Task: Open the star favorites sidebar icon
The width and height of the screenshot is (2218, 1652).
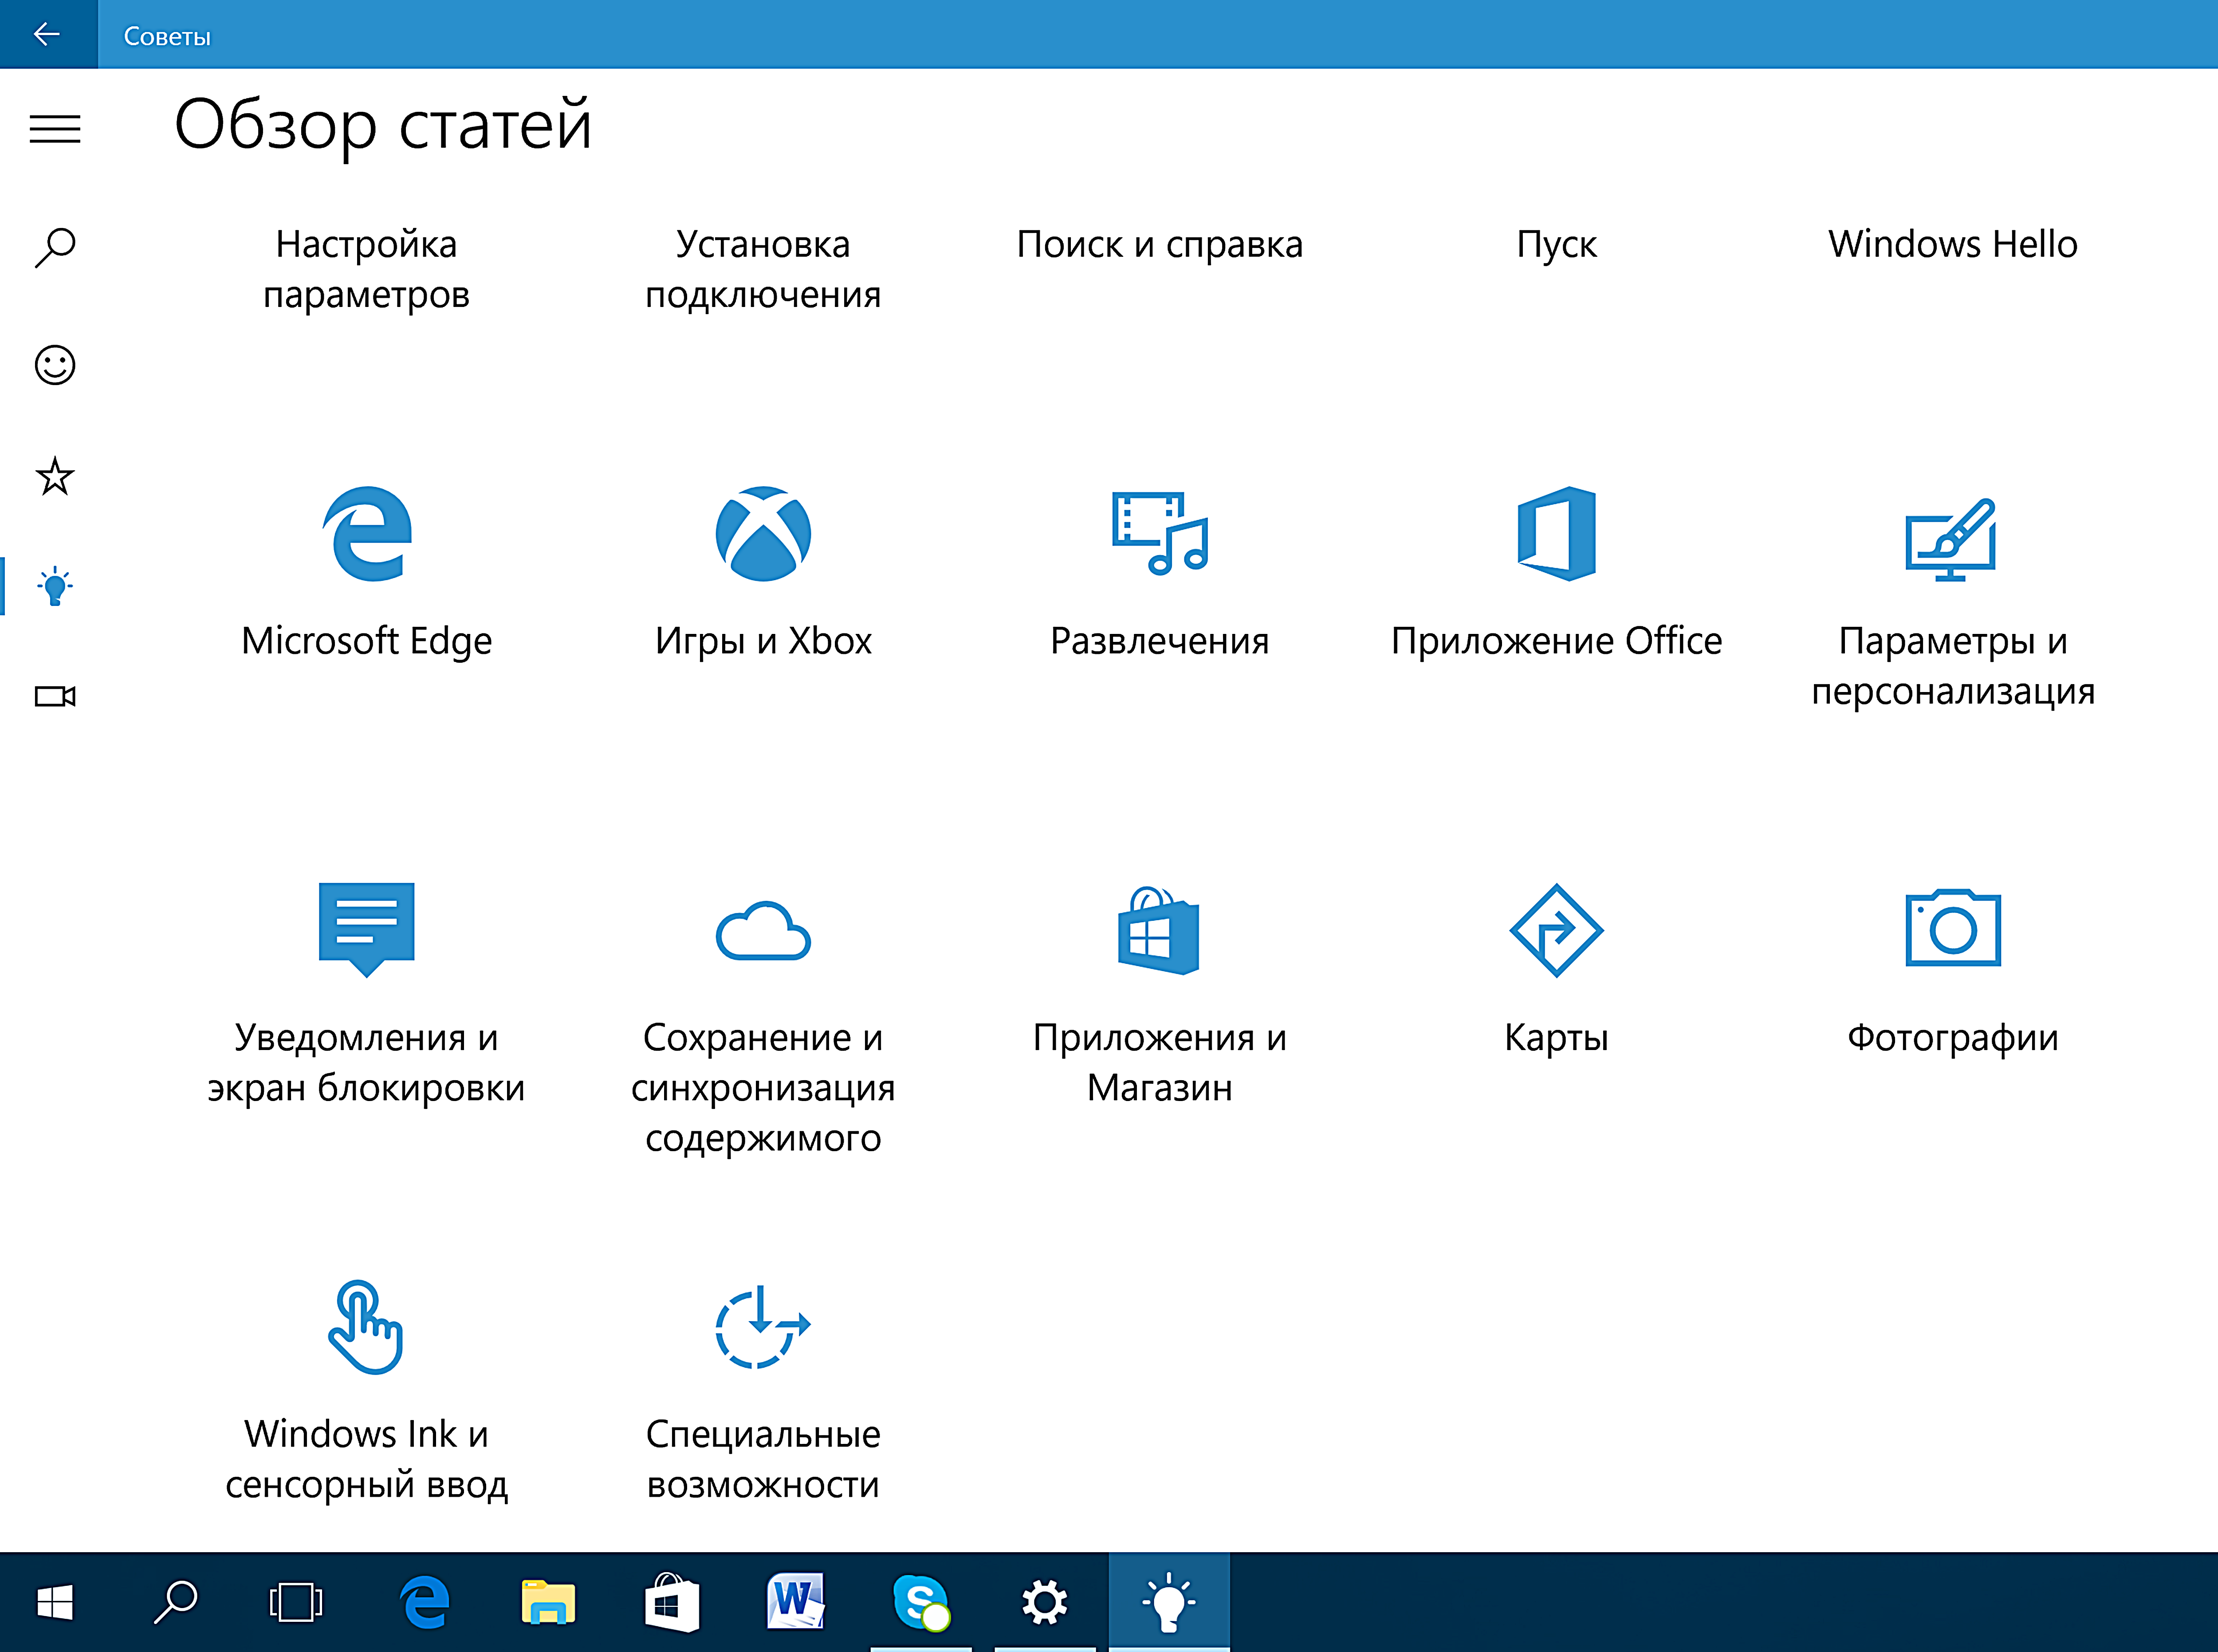Action: tap(55, 476)
